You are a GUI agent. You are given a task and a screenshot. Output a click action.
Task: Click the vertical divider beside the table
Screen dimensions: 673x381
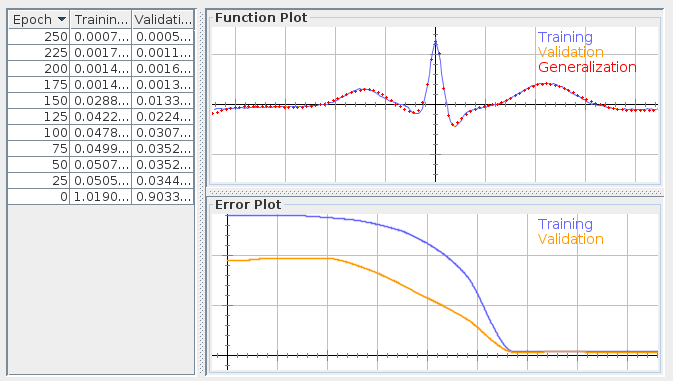coord(200,192)
